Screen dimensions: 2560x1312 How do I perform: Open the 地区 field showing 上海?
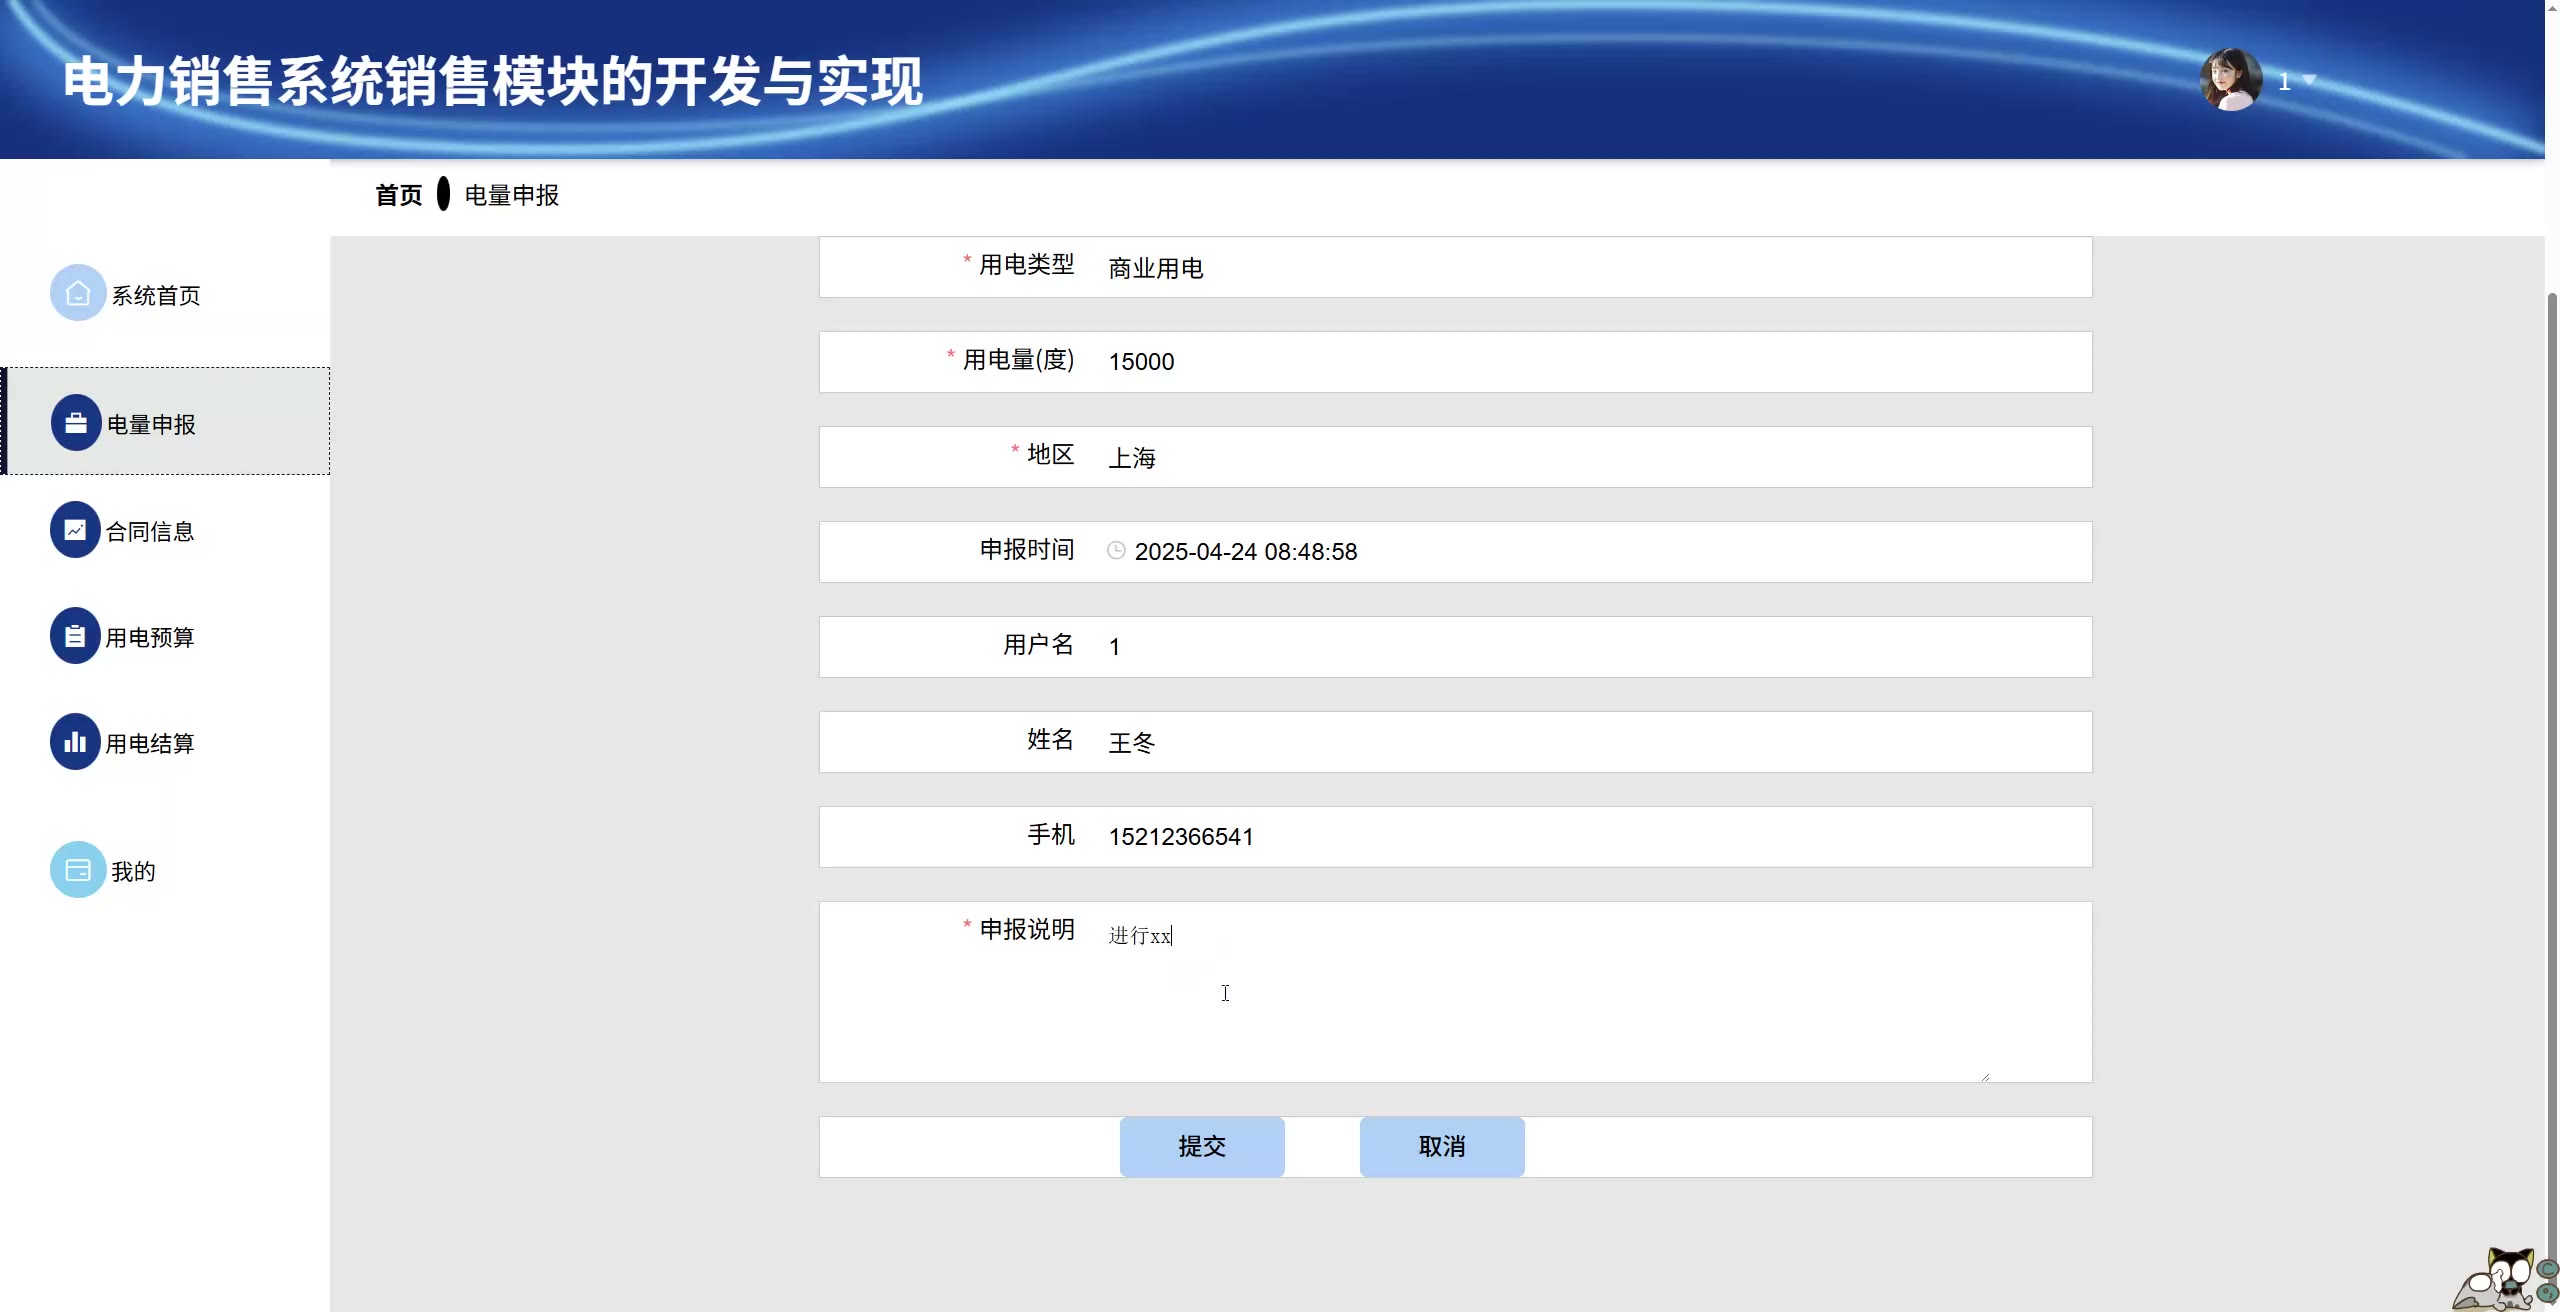click(x=1590, y=458)
